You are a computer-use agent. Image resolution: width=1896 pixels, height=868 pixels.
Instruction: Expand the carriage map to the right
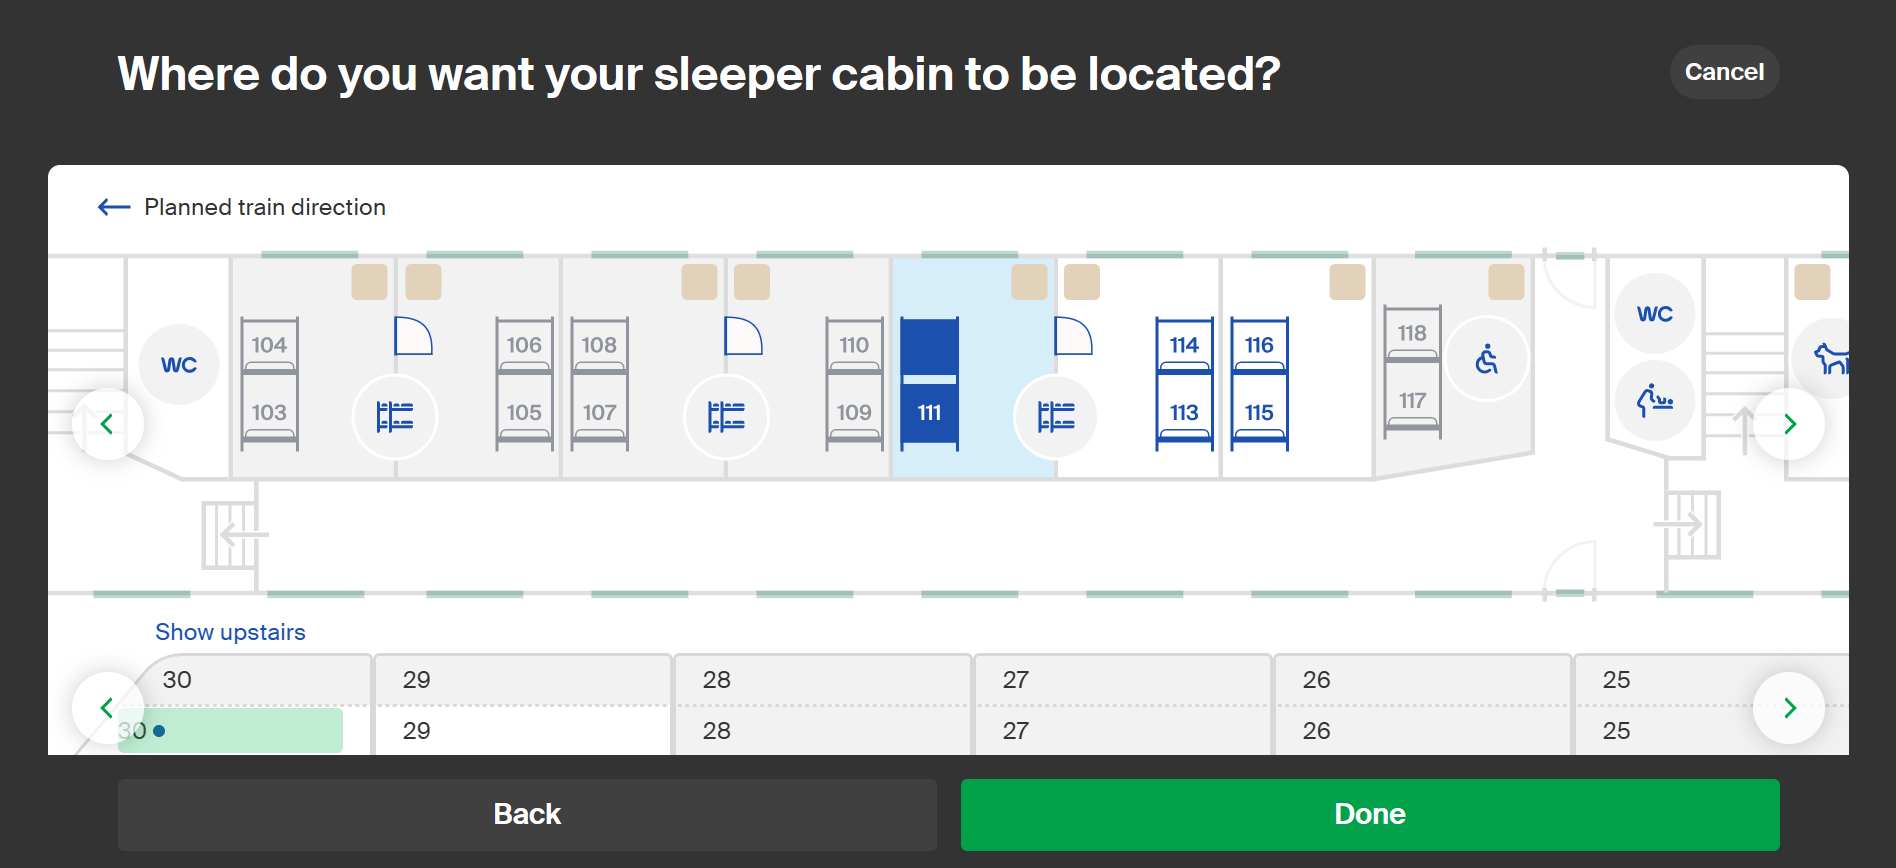pos(1789,423)
